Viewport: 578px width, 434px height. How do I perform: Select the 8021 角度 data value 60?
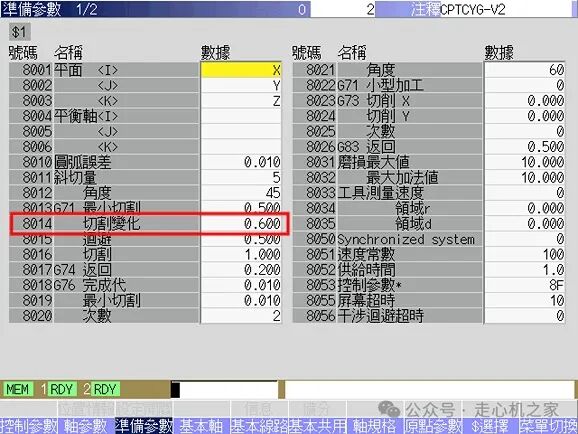[x=525, y=70]
